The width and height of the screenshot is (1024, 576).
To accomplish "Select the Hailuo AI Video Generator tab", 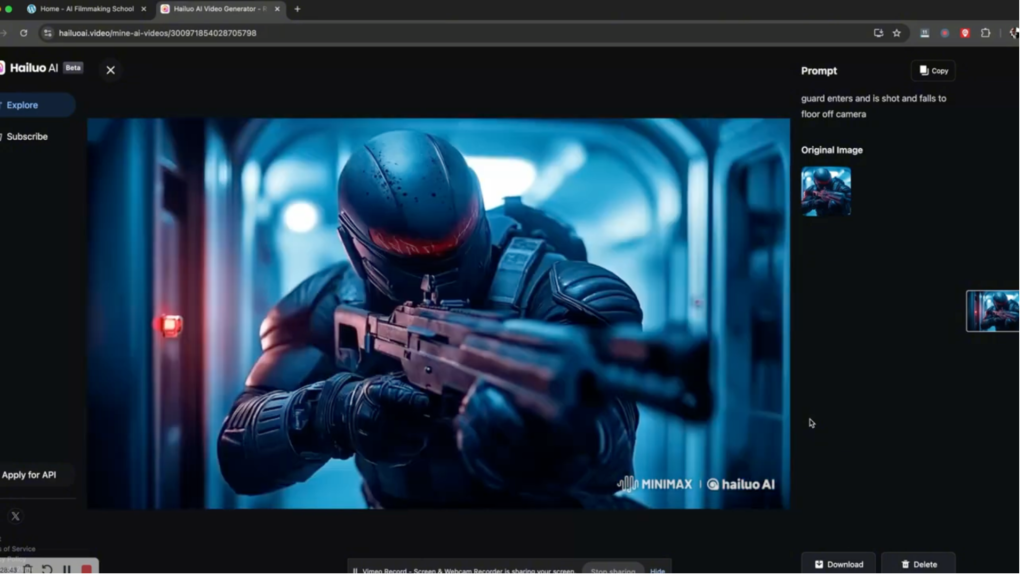I will coord(221,9).
